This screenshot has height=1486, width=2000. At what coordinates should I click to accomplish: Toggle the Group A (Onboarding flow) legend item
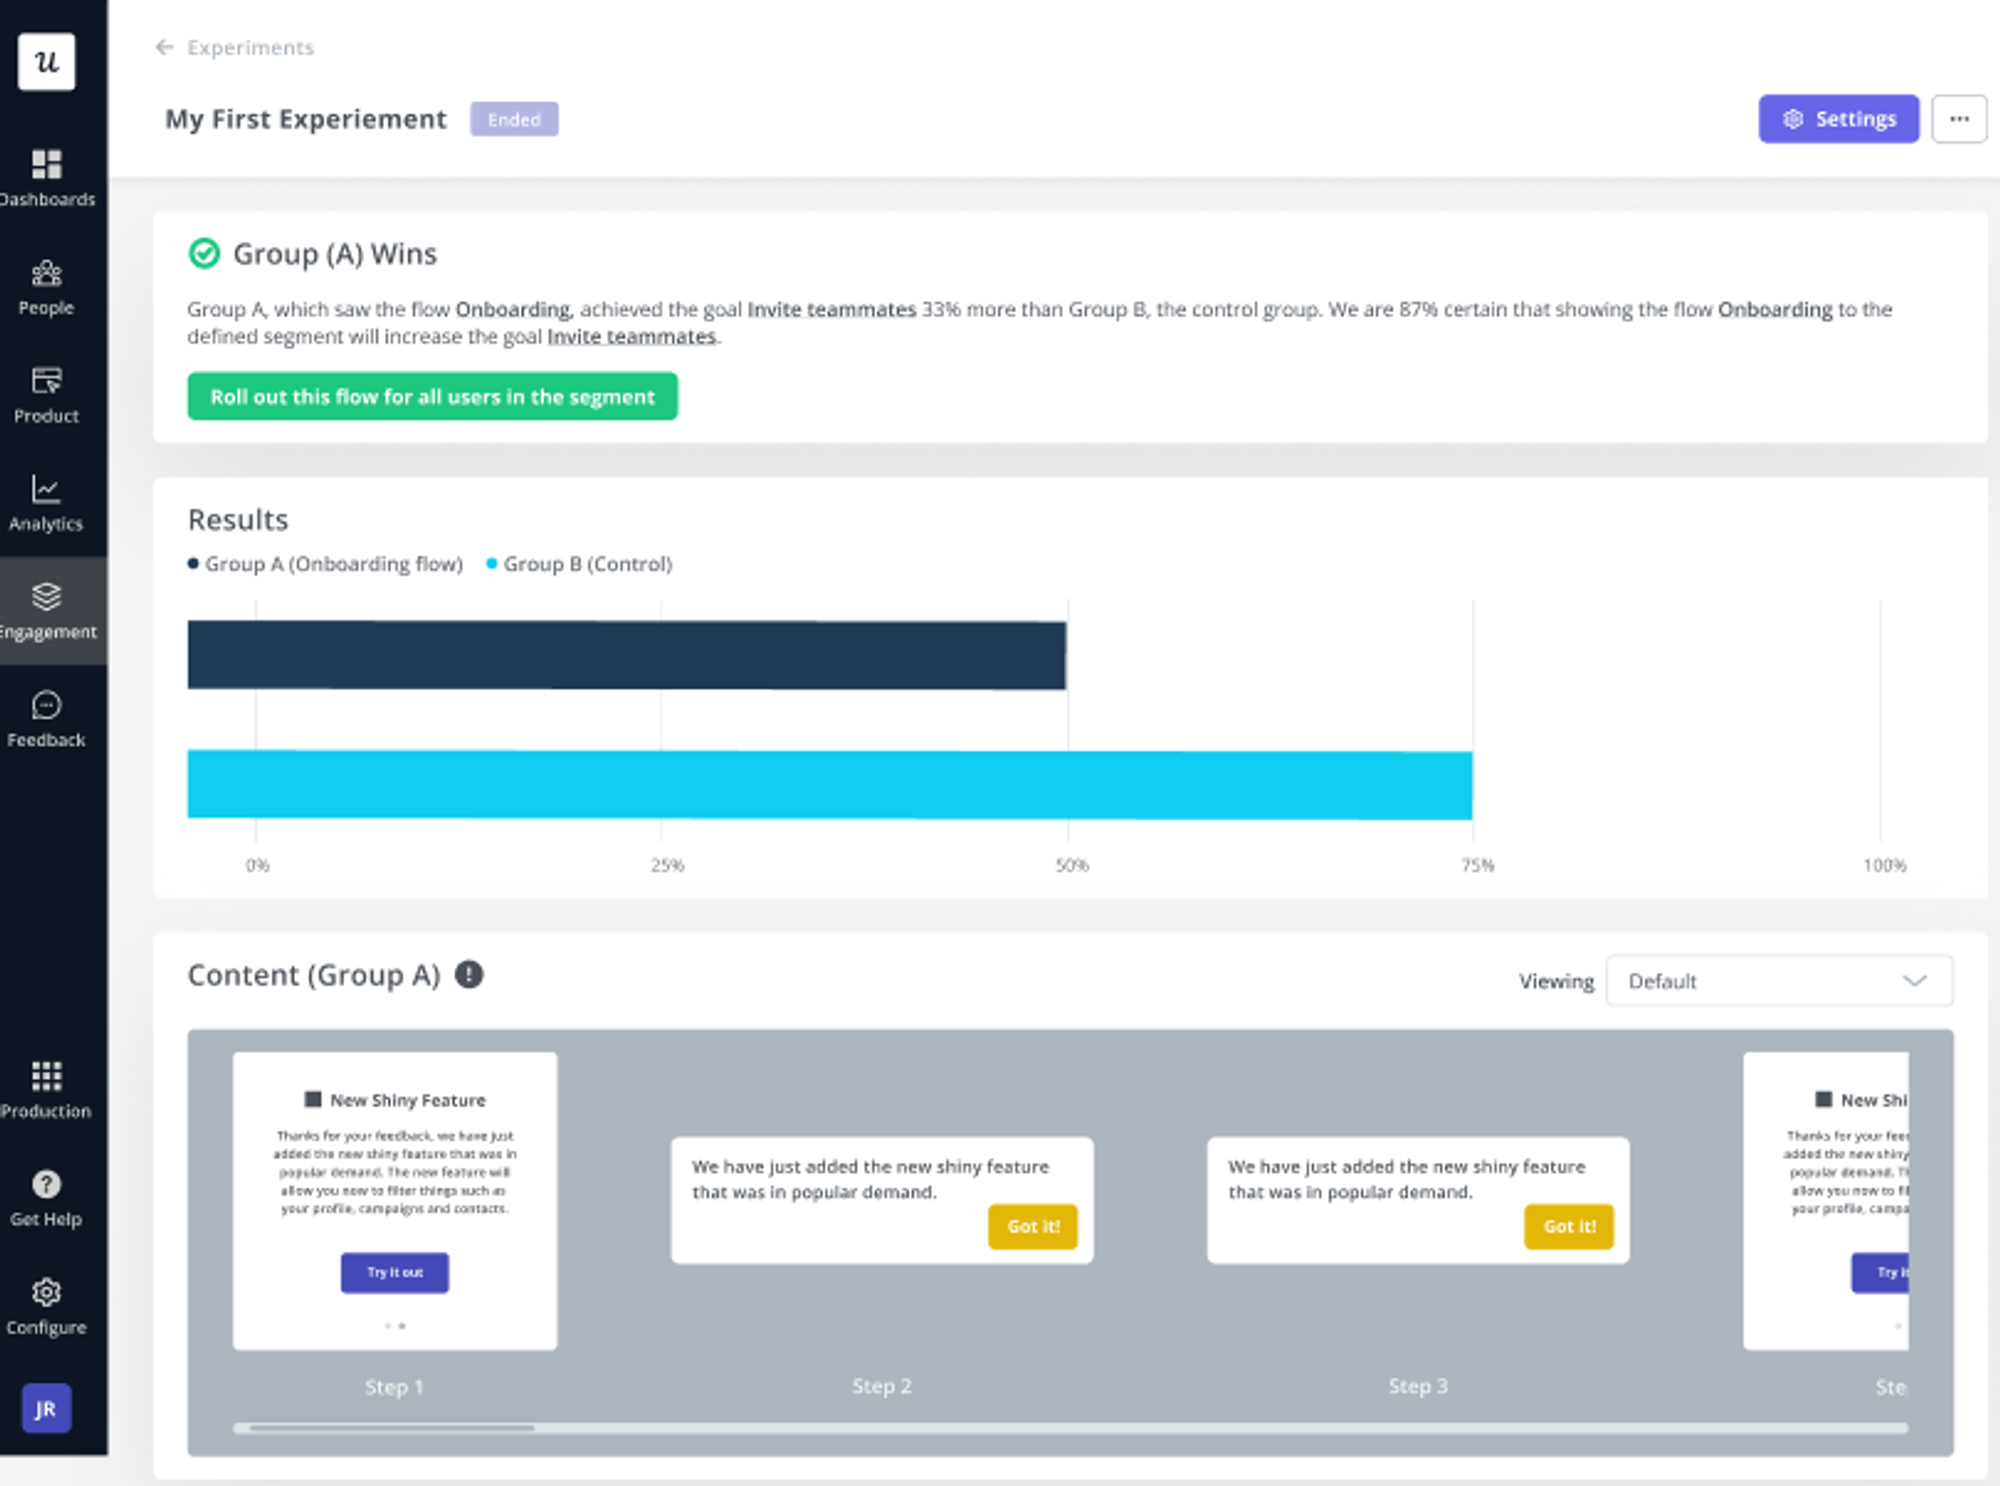click(x=325, y=564)
